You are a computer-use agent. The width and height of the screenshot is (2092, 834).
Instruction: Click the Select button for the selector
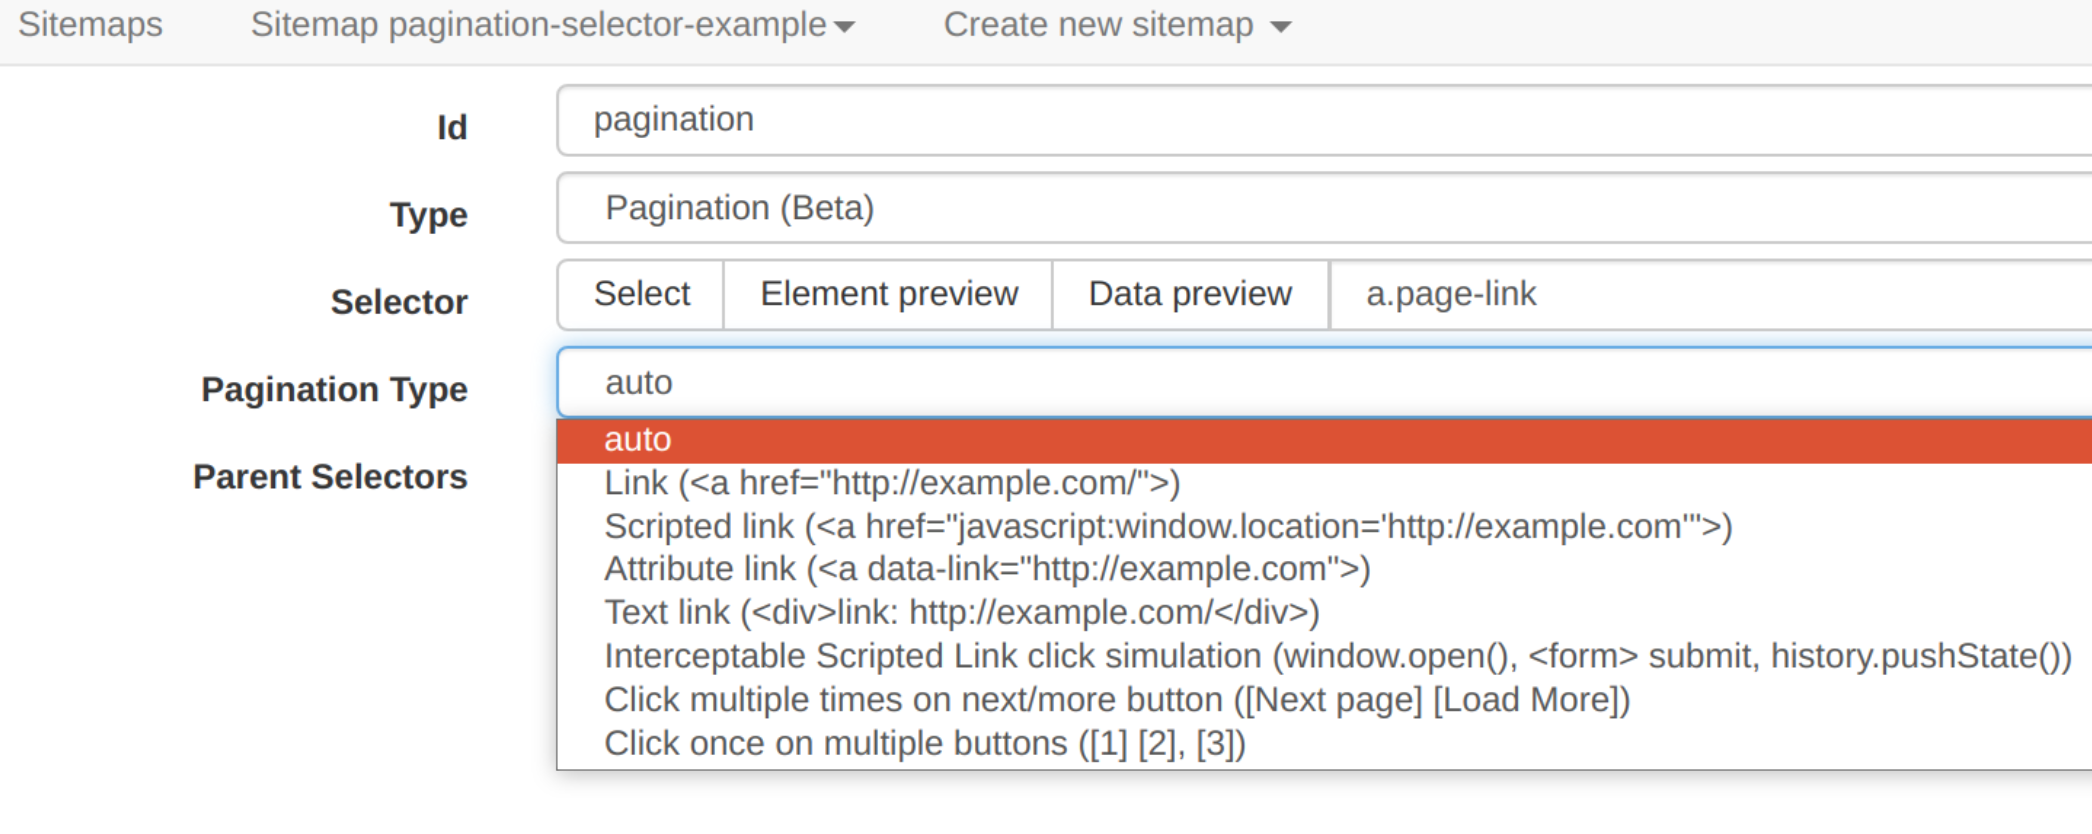(641, 293)
